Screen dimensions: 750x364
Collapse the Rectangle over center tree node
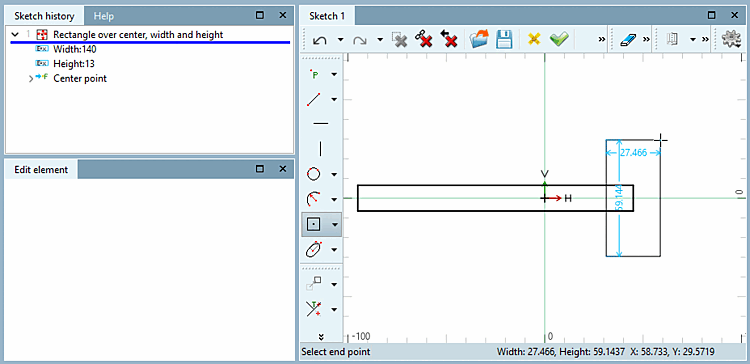coord(16,34)
